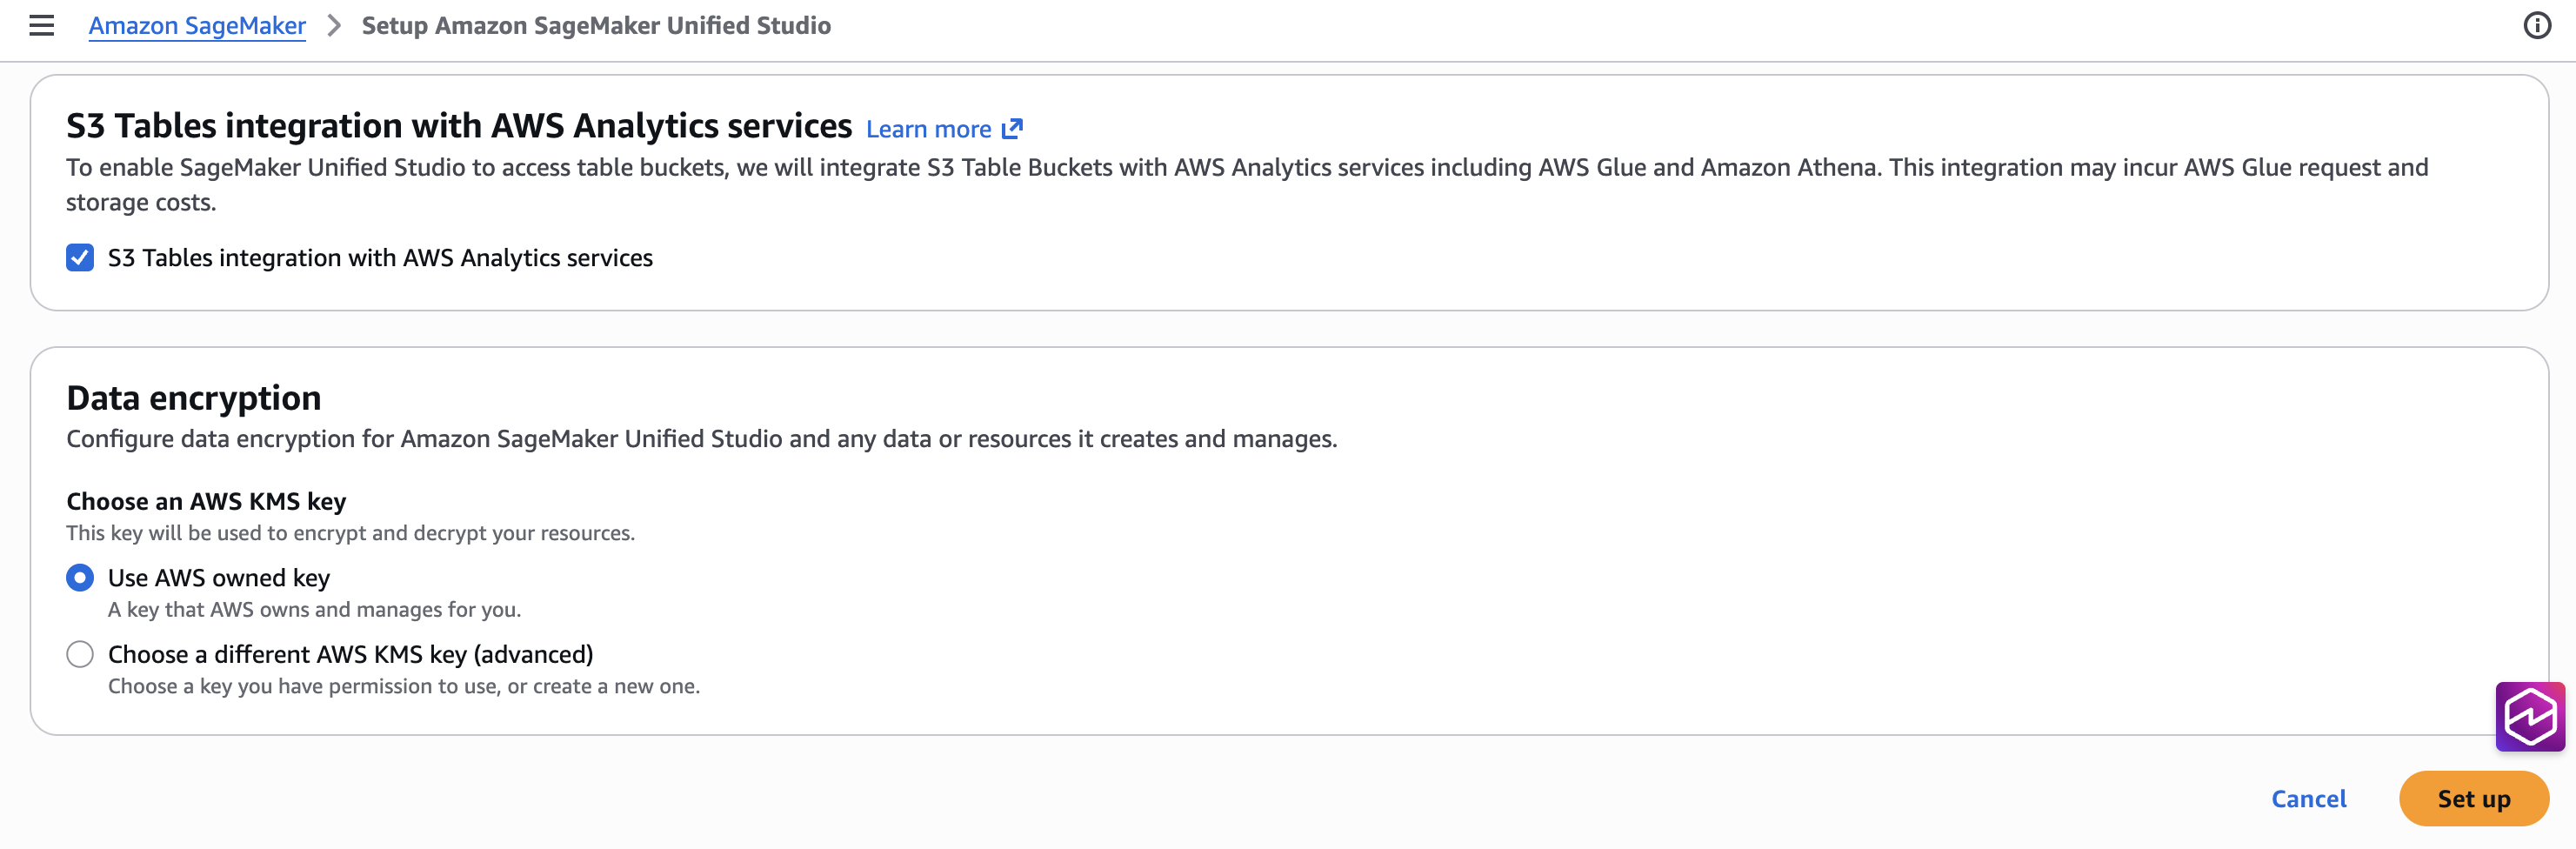2576x849 pixels.
Task: Open the purple SageMaker assistant icon
Action: tap(2530, 716)
